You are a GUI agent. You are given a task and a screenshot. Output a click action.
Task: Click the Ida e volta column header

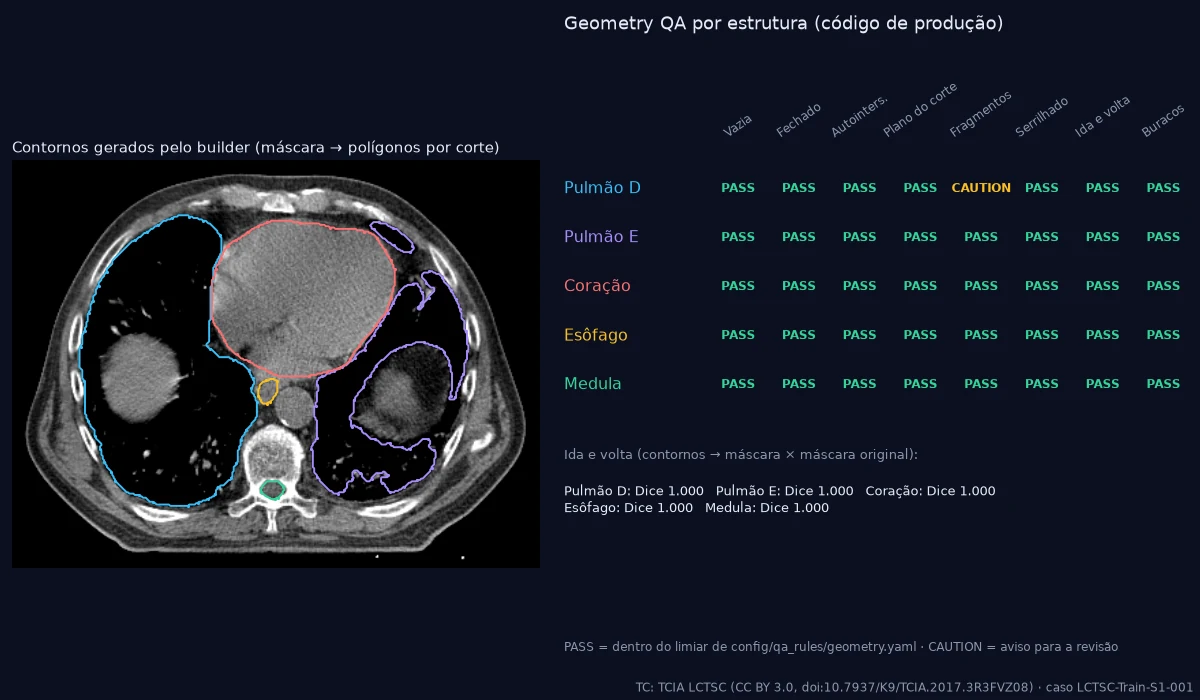click(1103, 116)
